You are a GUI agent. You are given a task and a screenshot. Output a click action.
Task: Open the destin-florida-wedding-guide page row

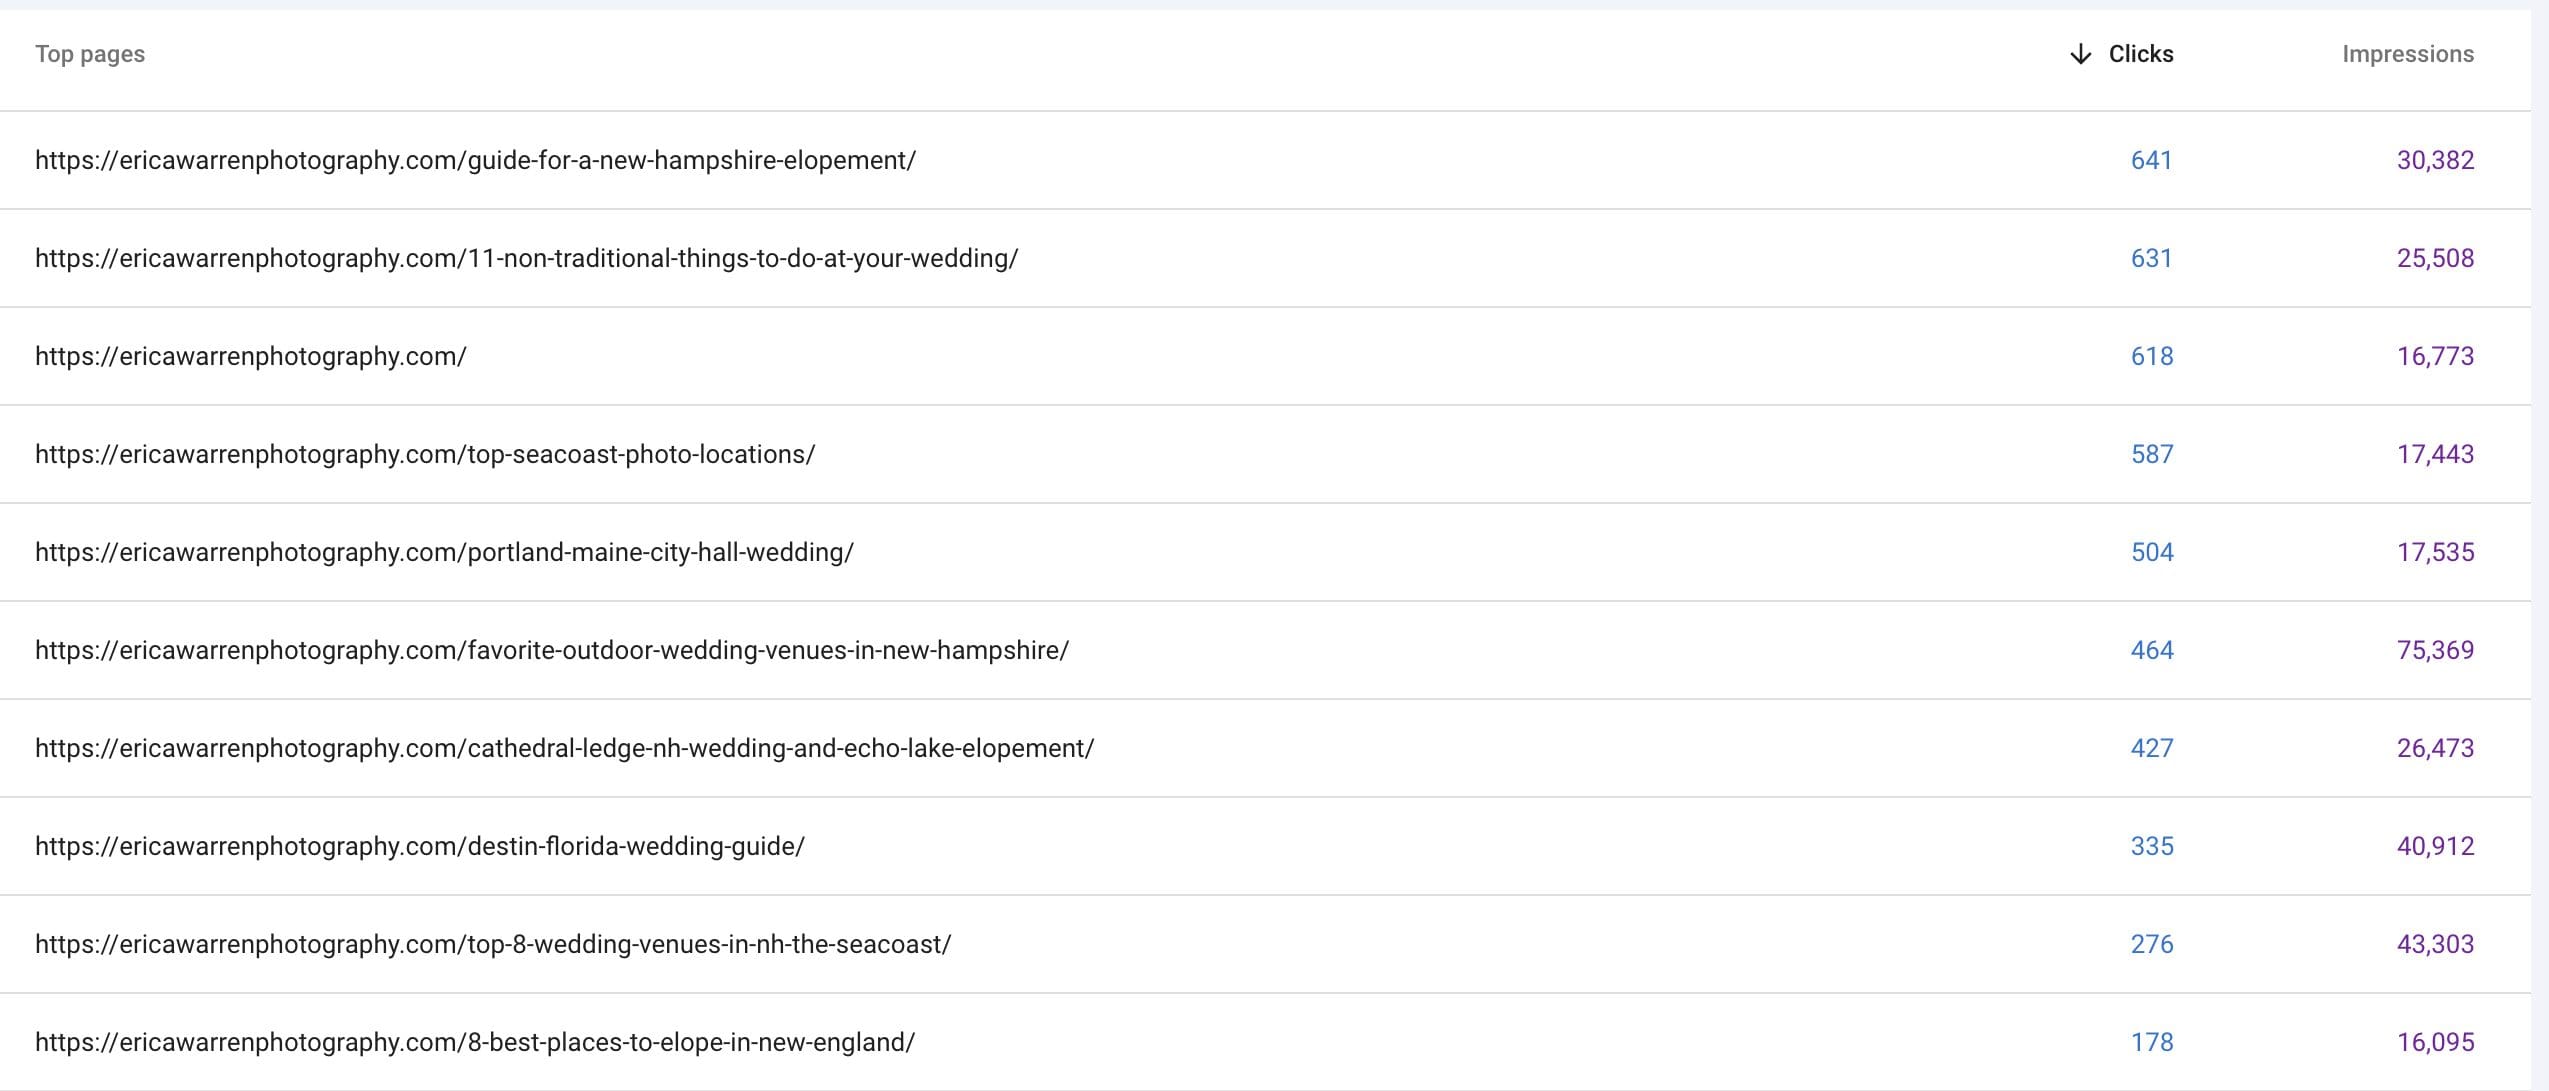[419, 846]
